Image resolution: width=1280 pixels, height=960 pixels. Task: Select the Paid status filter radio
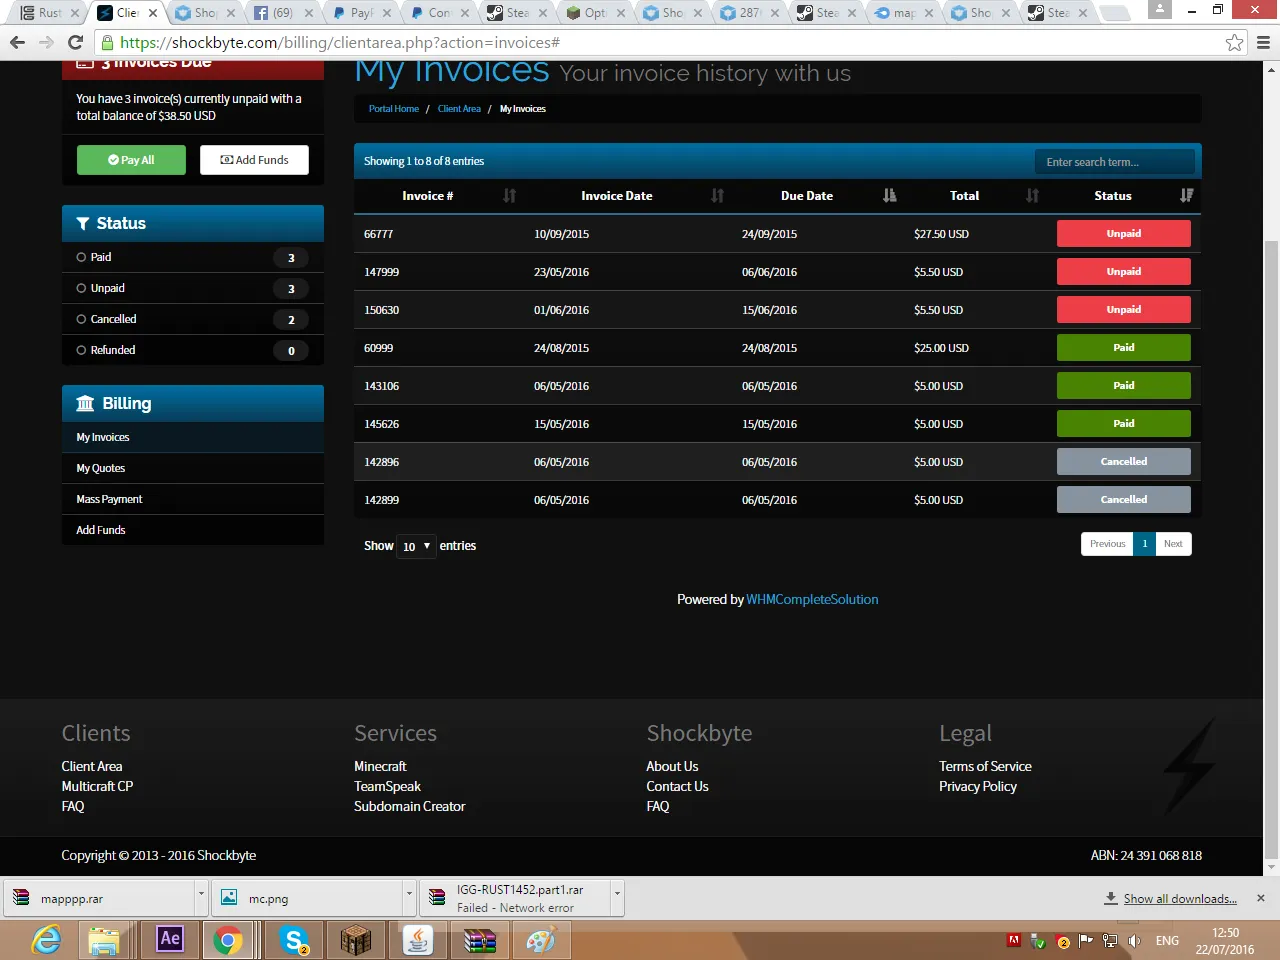click(x=82, y=257)
